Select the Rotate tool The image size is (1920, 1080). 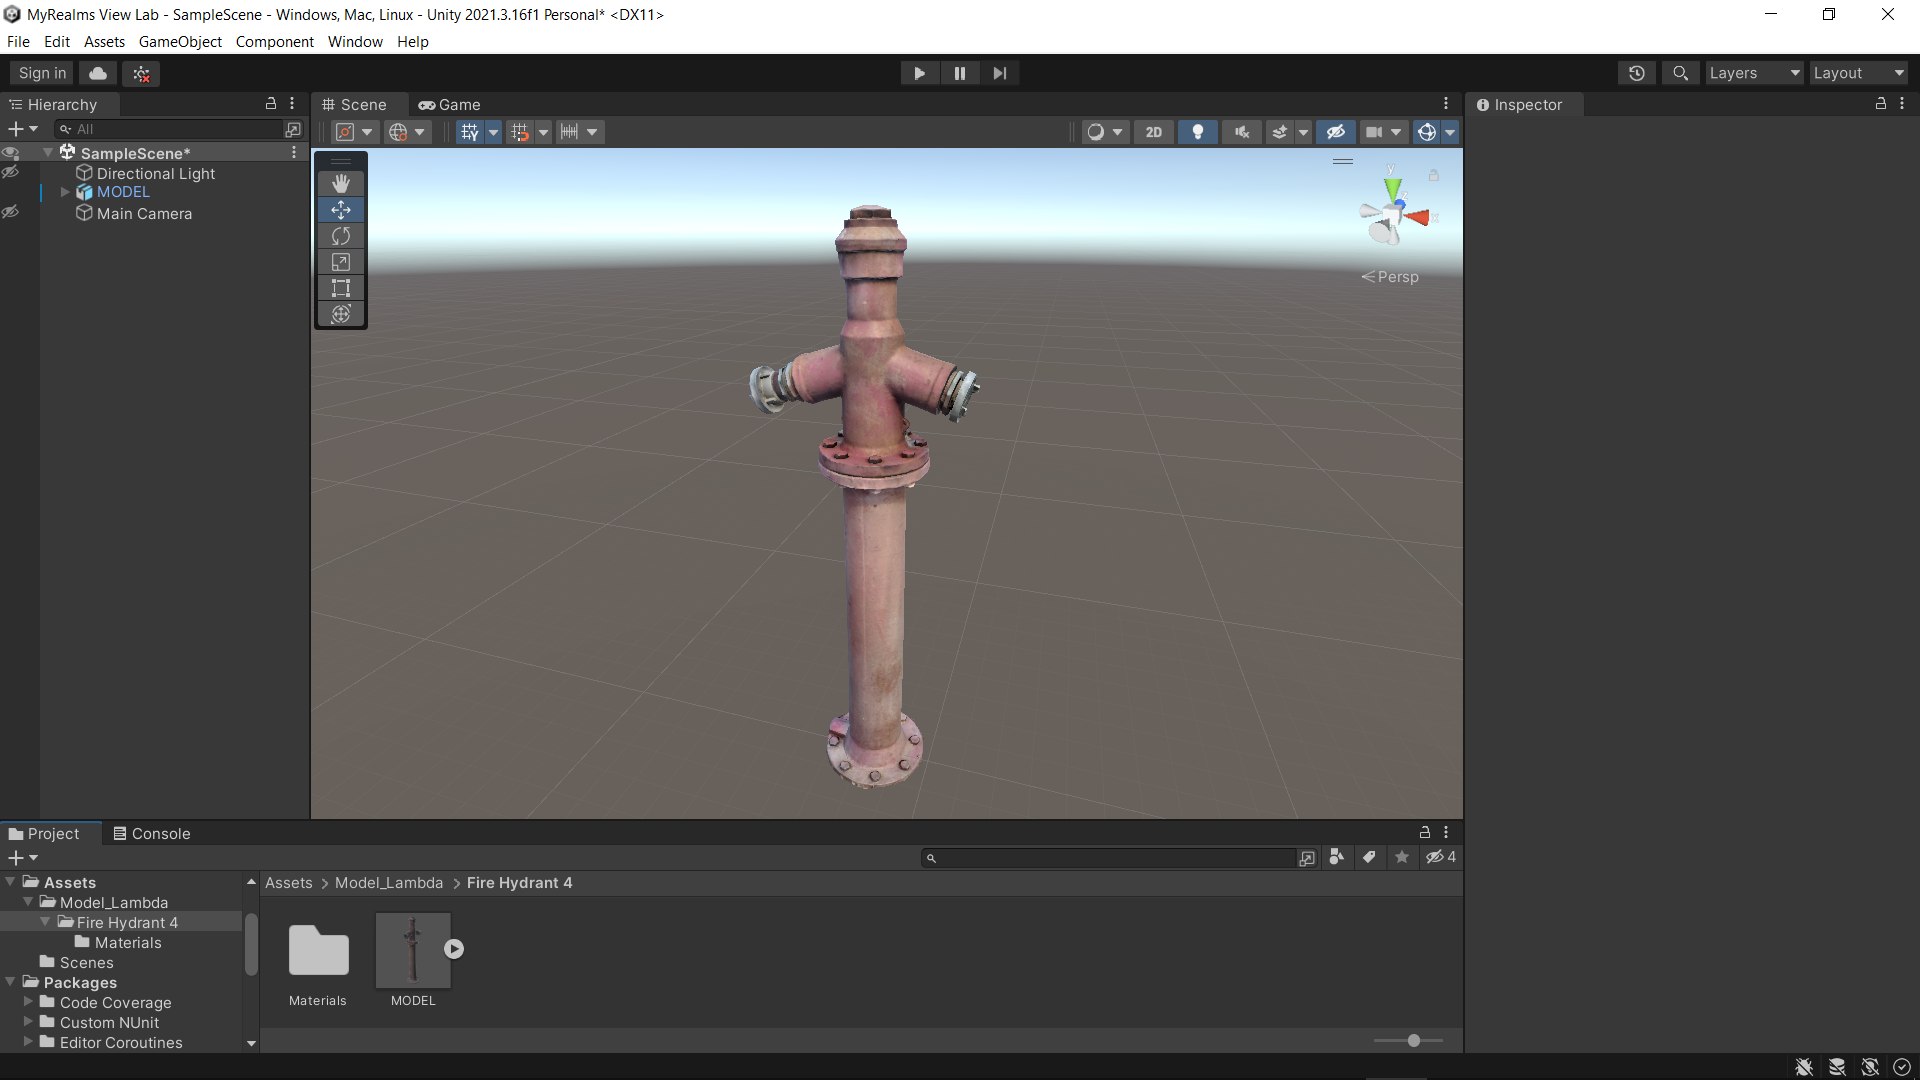pyautogui.click(x=341, y=236)
